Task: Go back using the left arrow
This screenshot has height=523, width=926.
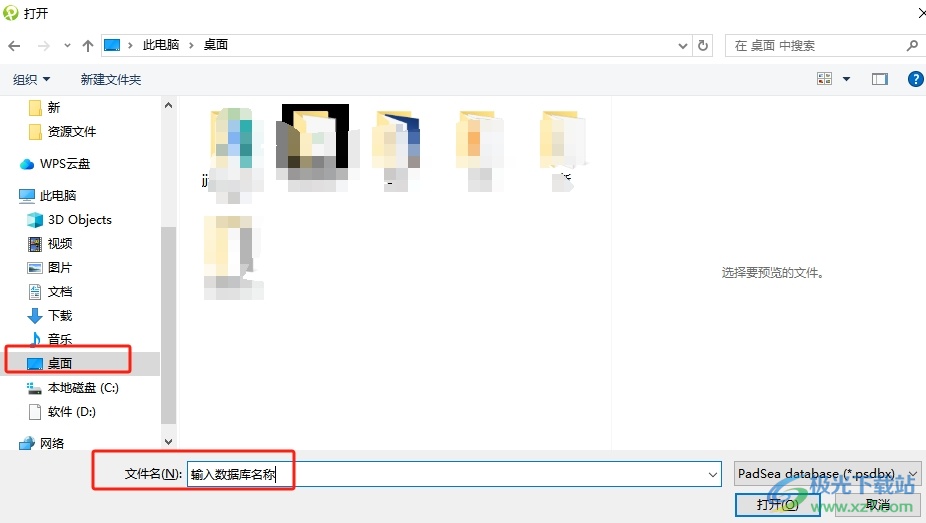Action: coord(14,45)
